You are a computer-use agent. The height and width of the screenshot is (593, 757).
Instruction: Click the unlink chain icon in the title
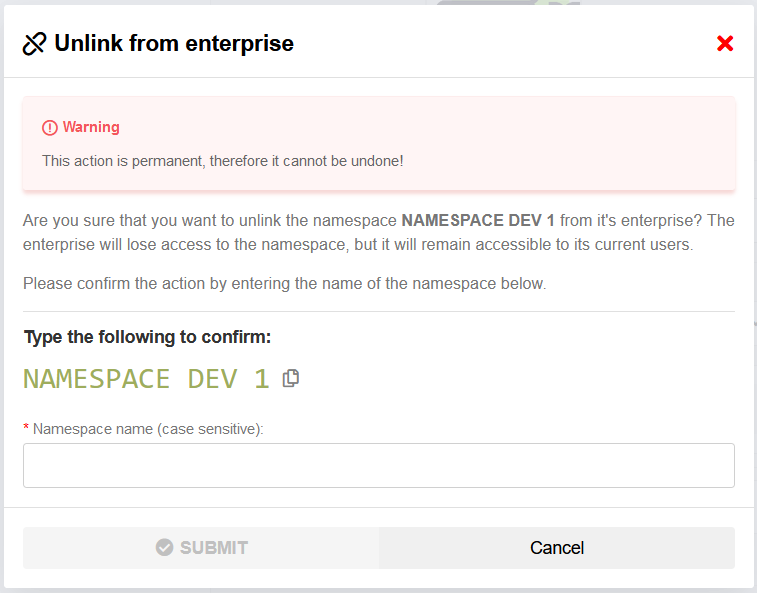(35, 44)
